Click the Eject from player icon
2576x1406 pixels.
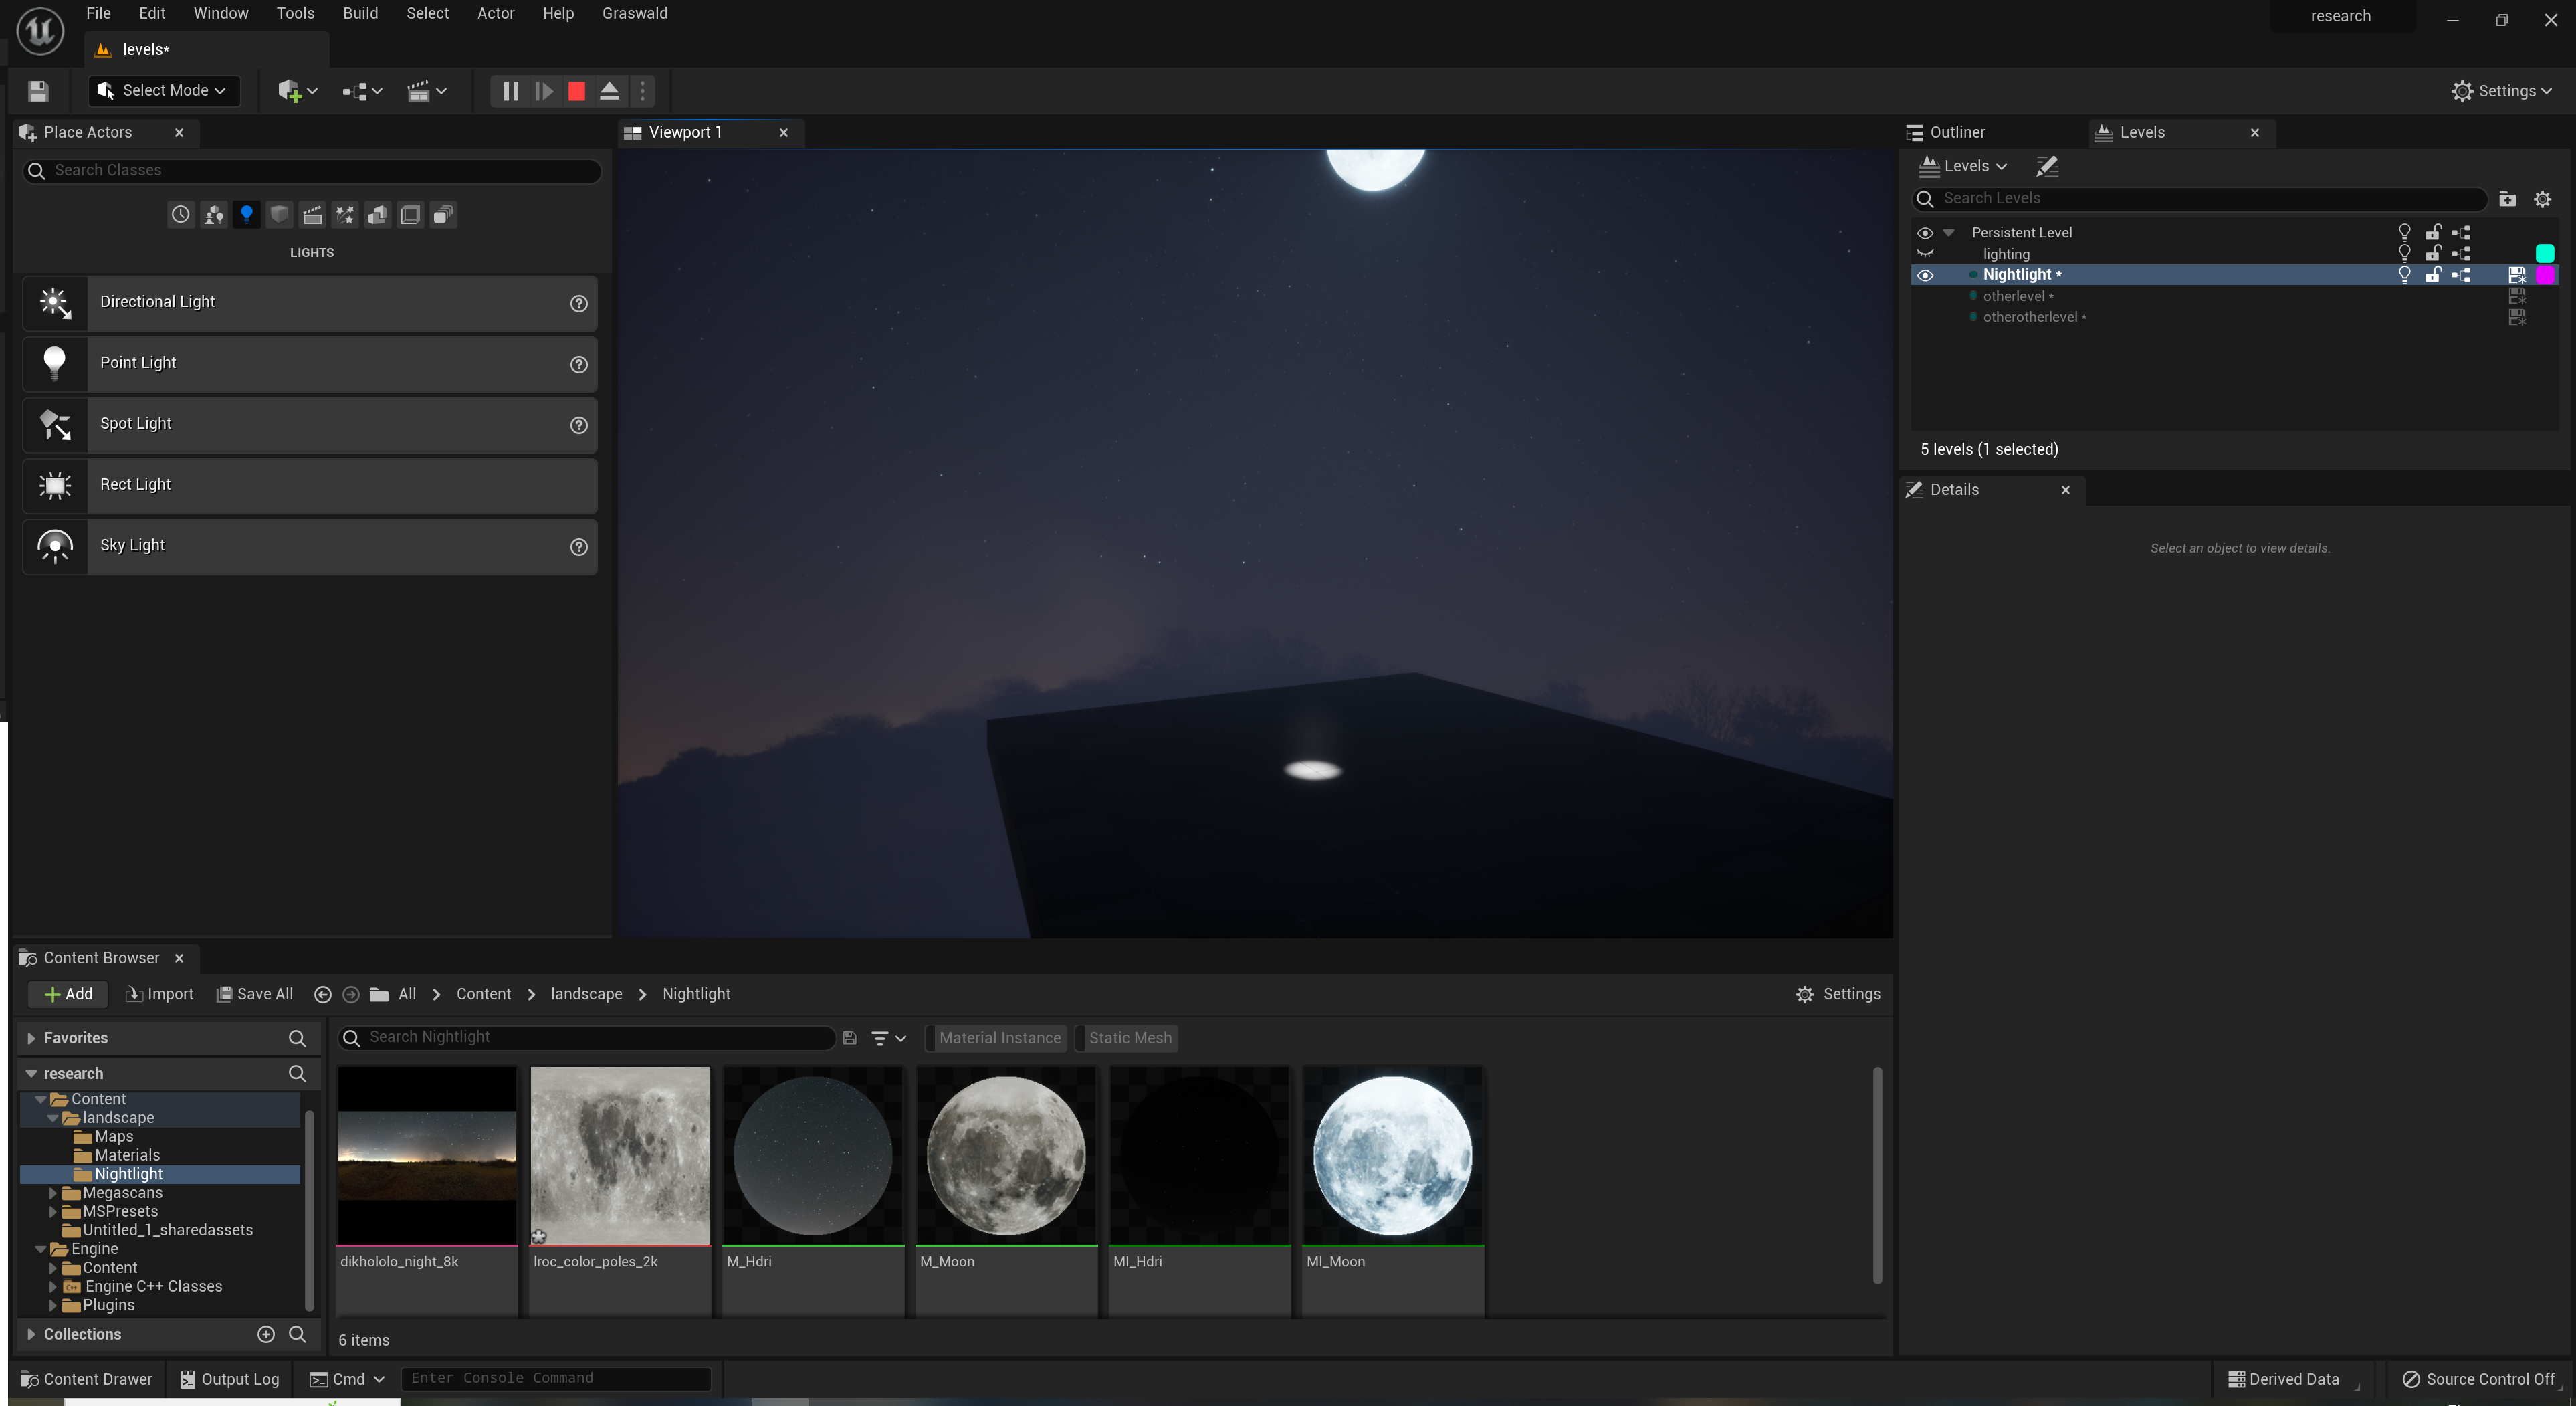pos(609,91)
